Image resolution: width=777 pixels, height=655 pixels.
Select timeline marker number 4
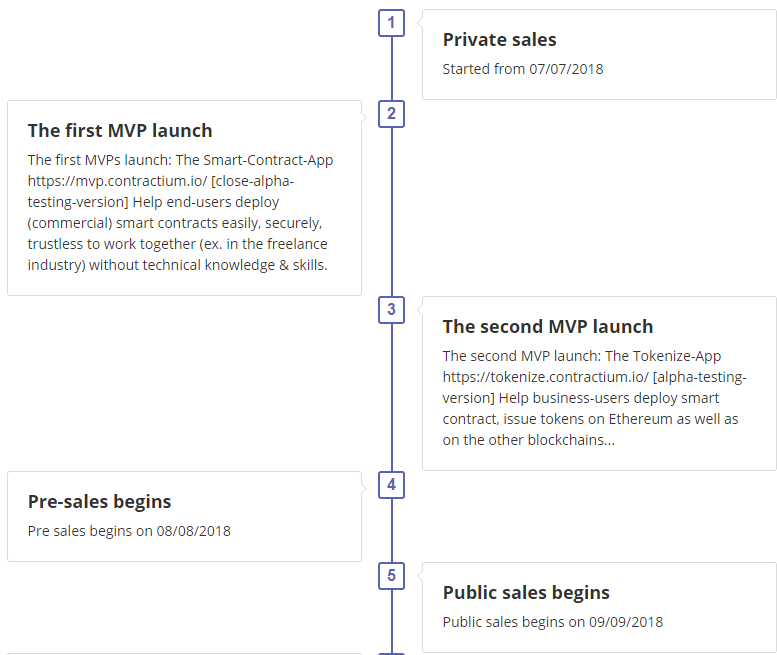(391, 485)
